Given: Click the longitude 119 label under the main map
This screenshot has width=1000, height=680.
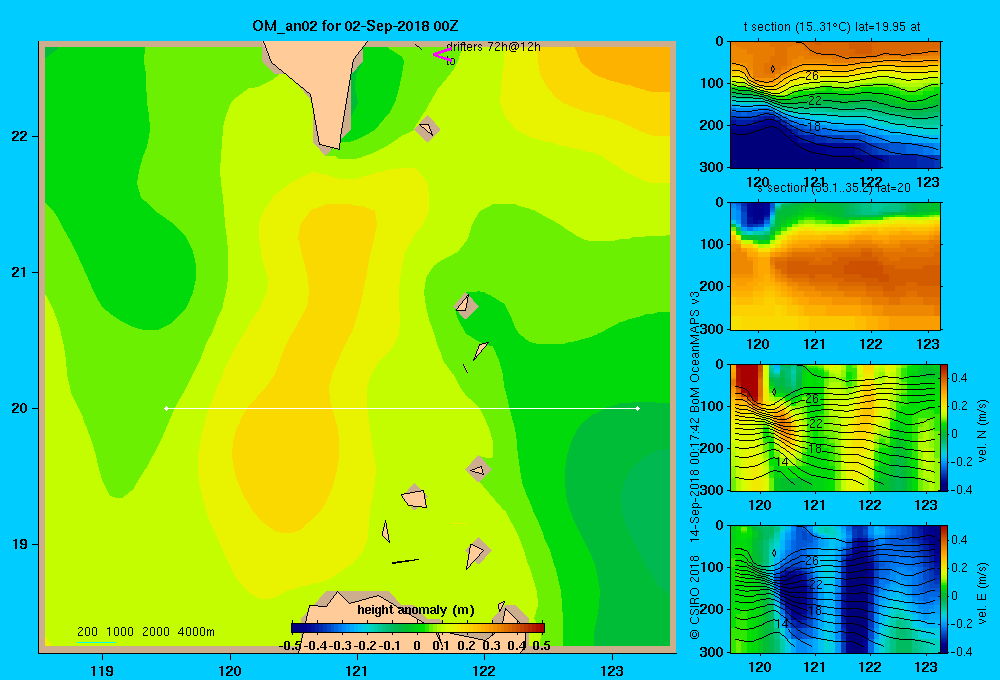Looking at the screenshot, I should (102, 670).
